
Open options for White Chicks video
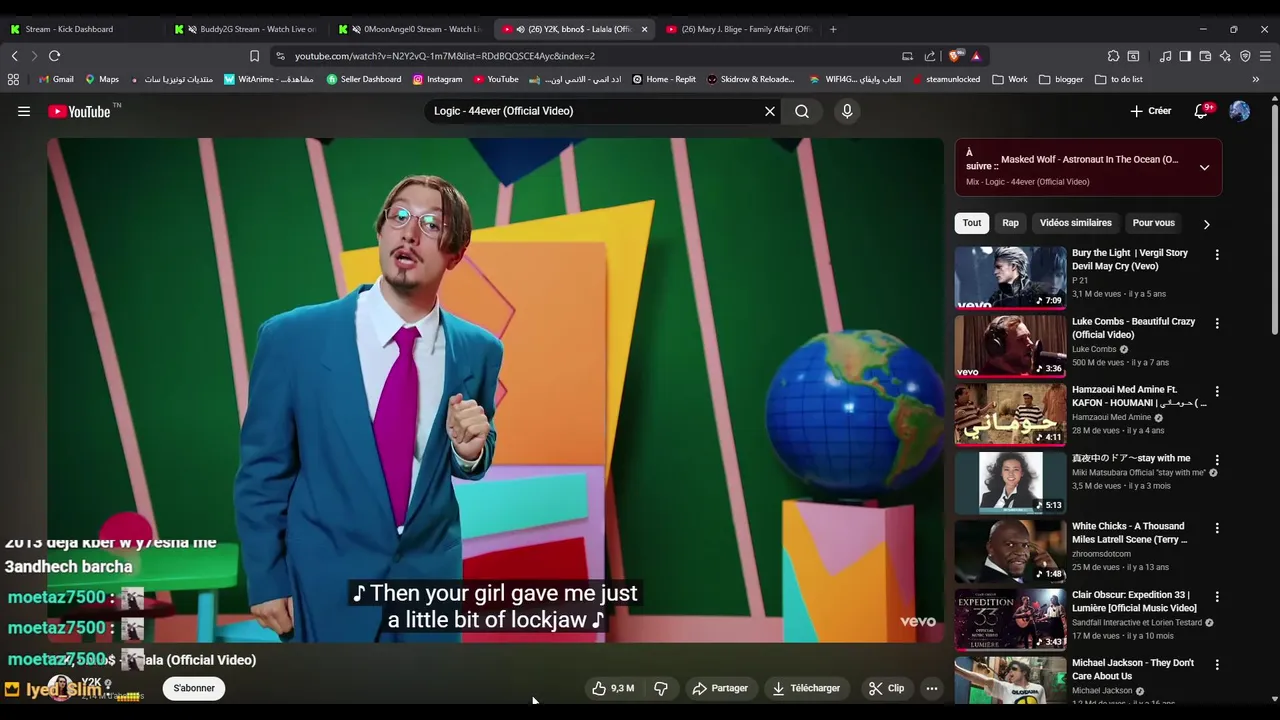1217,528
